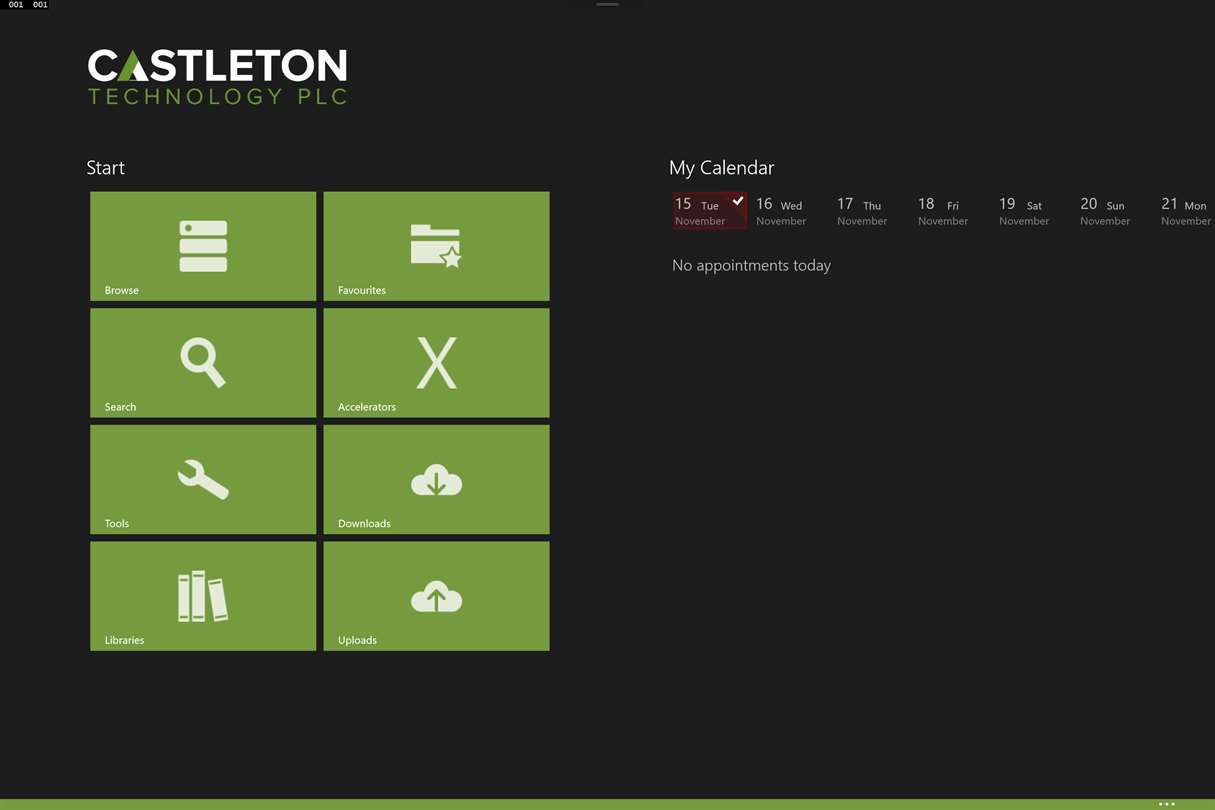Select Friday 18 November in calendar
The height and width of the screenshot is (810, 1215).
[943, 211]
